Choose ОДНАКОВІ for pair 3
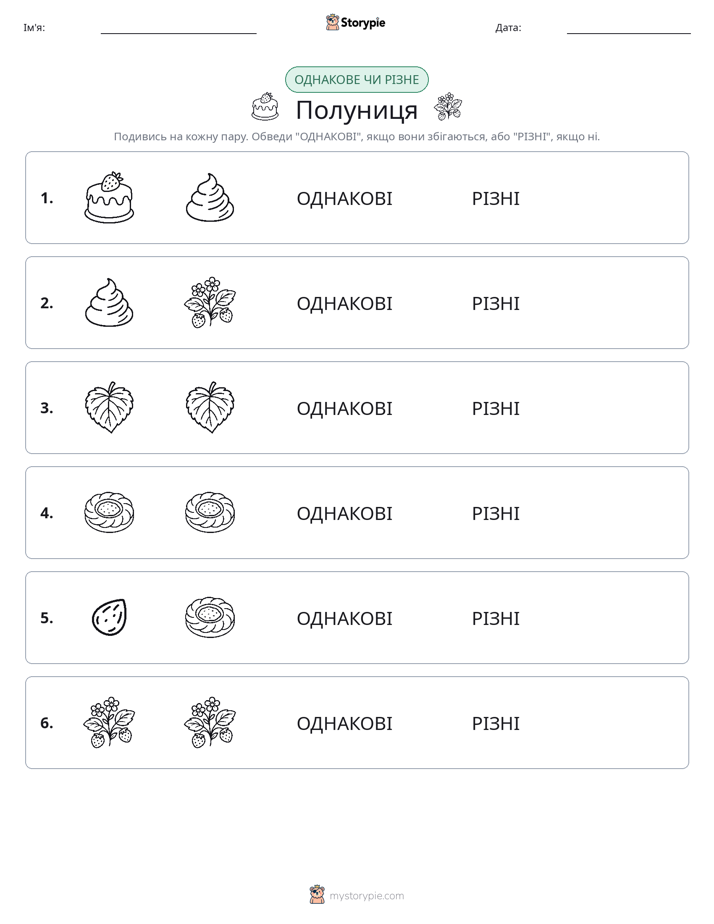The width and height of the screenshot is (714, 924). (344, 408)
